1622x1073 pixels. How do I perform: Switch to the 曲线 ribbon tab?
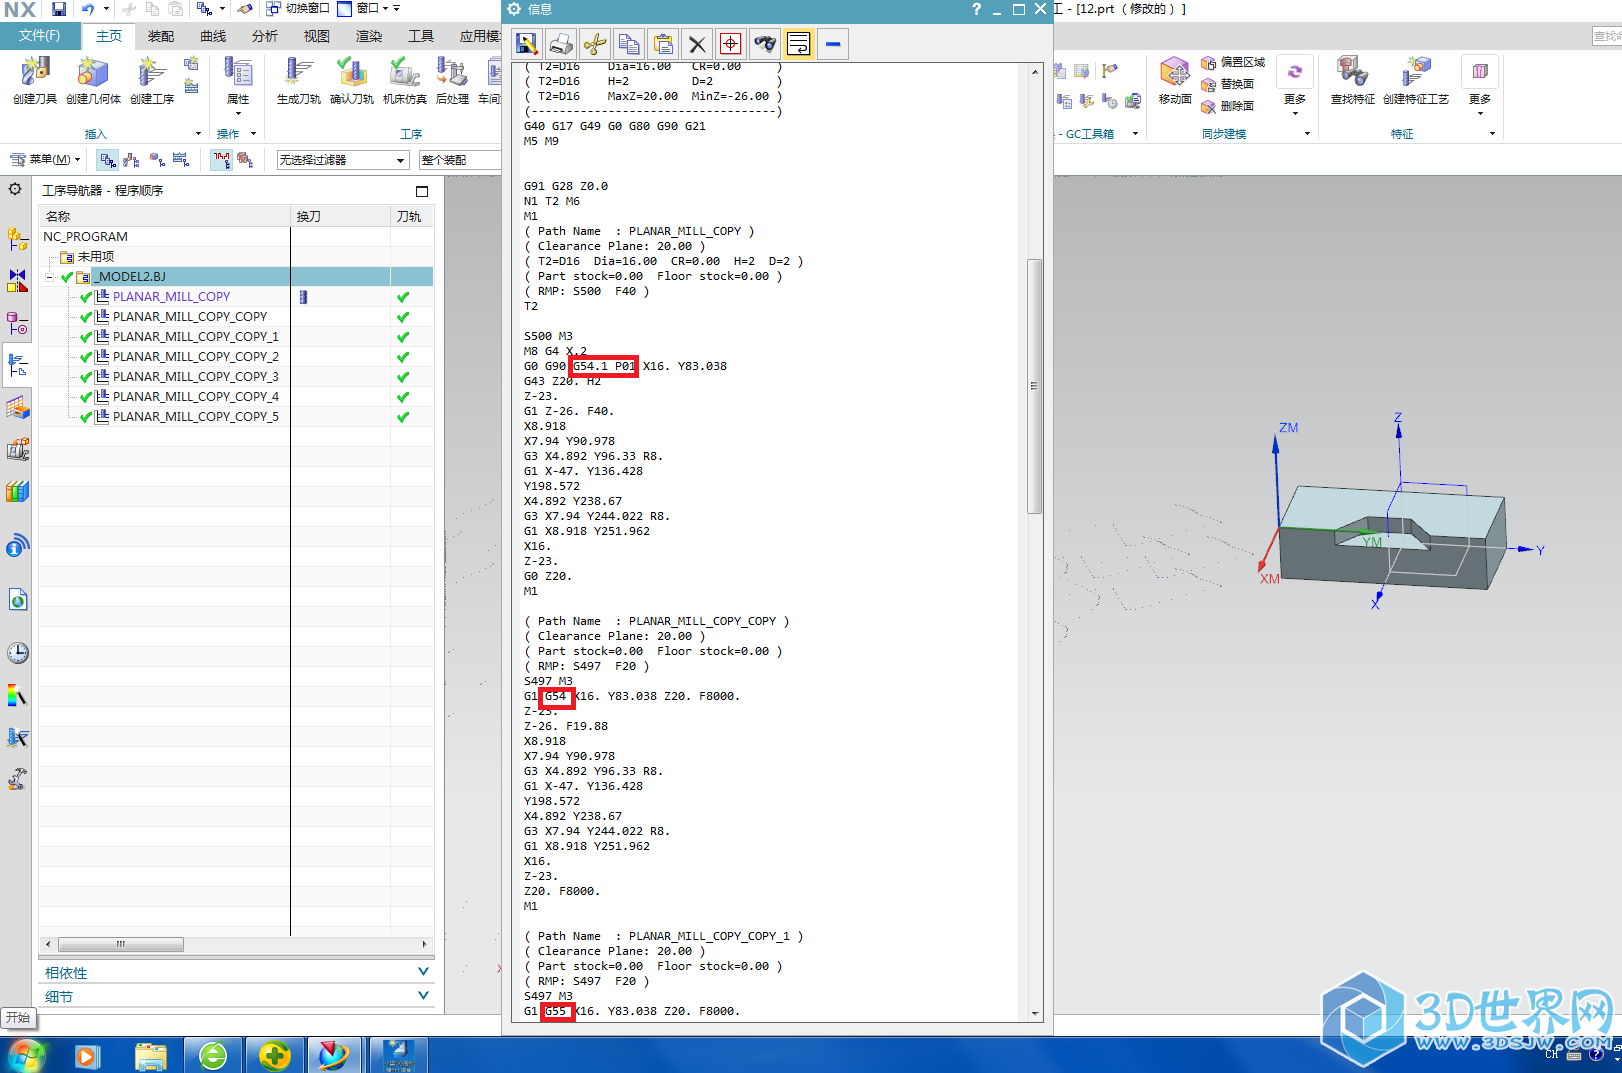[213, 36]
